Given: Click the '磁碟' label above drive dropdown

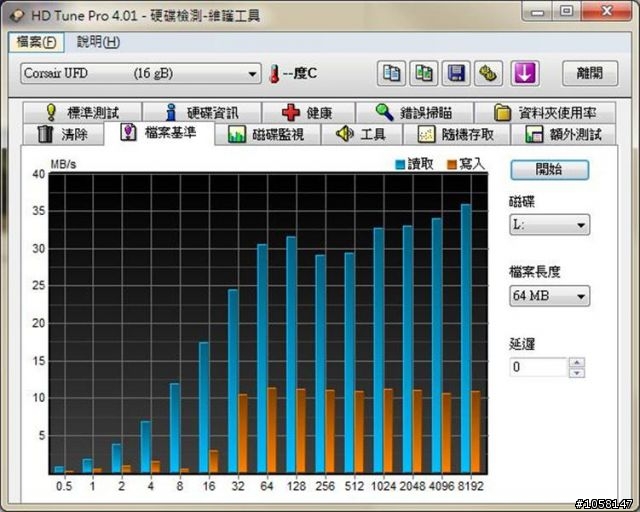Looking at the screenshot, I should [x=522, y=201].
